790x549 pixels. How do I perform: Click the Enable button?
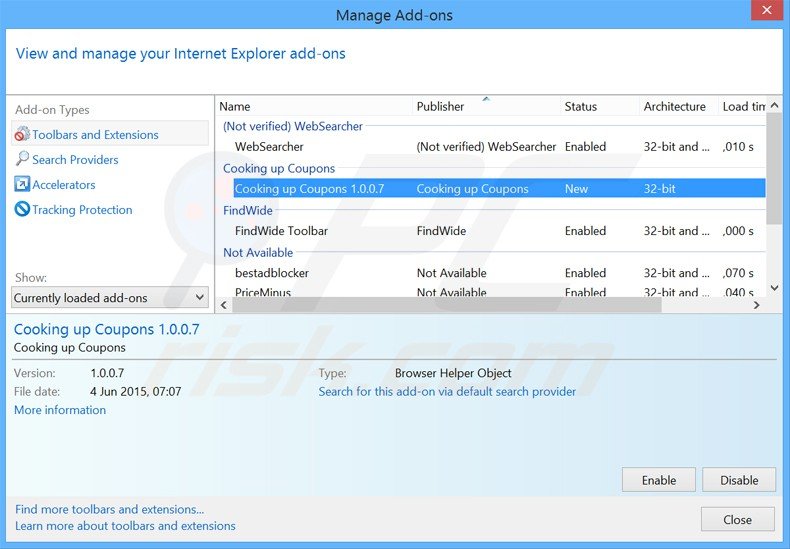click(x=659, y=480)
